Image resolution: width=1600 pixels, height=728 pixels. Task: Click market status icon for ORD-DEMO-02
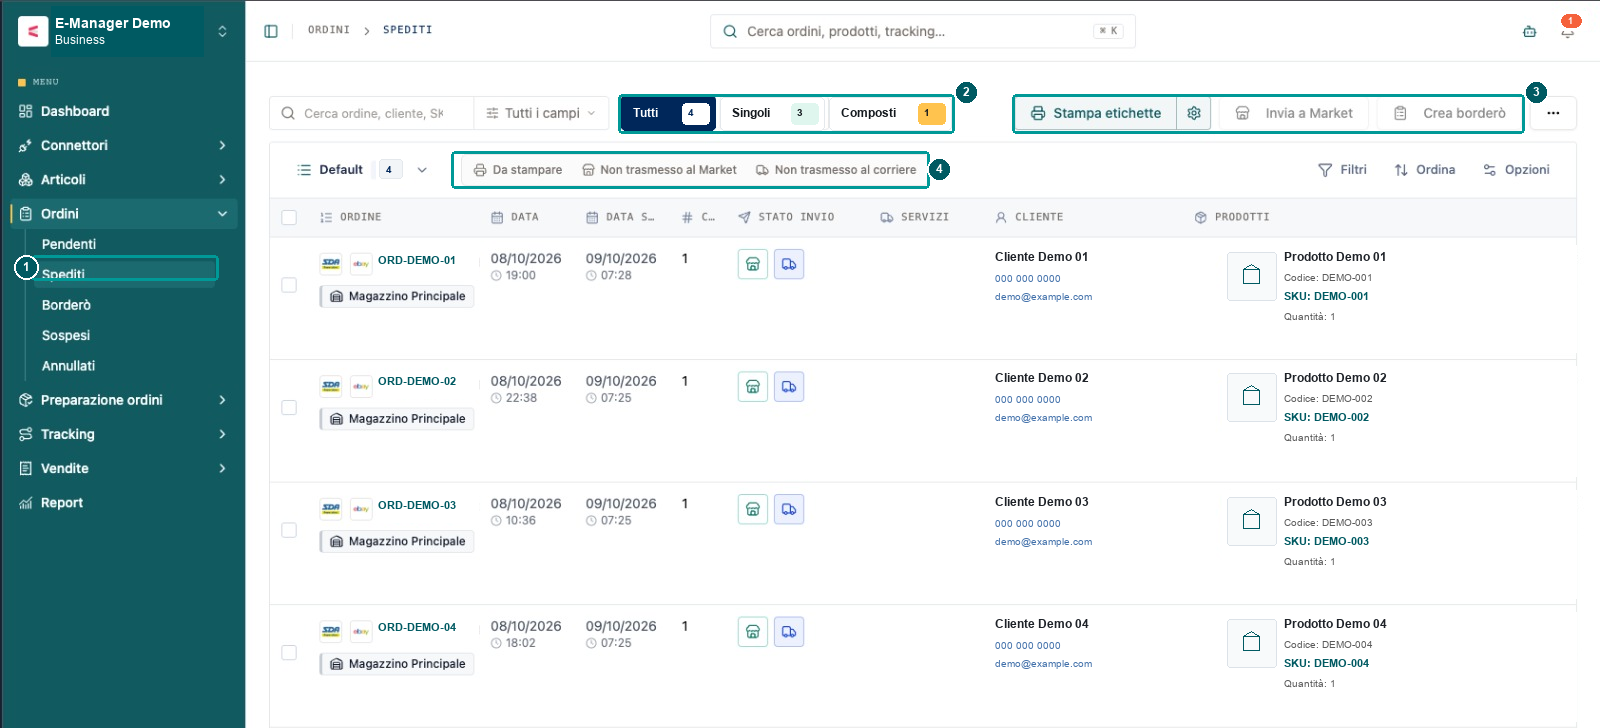[x=753, y=387]
